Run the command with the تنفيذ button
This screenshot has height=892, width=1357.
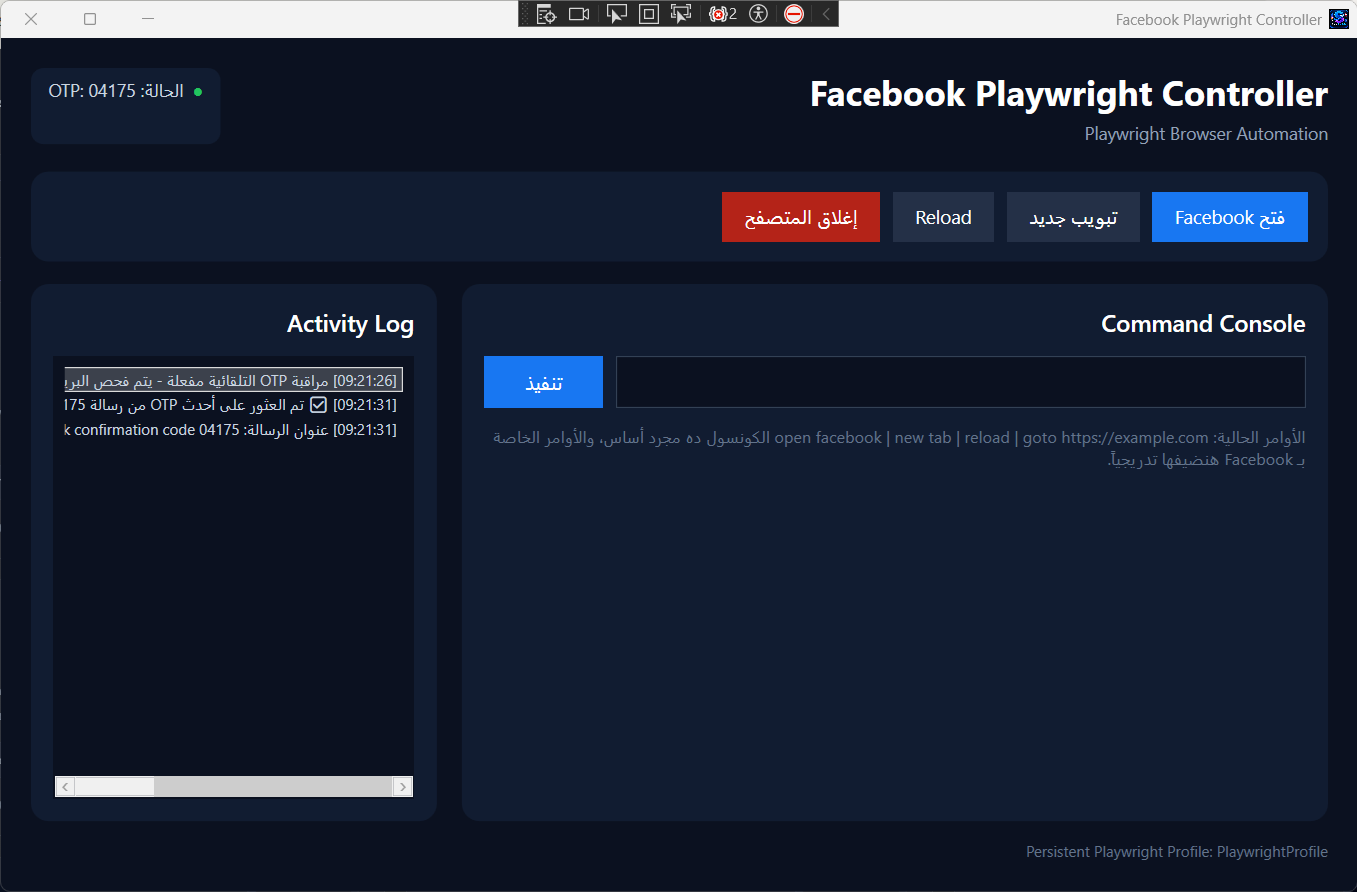coord(543,382)
